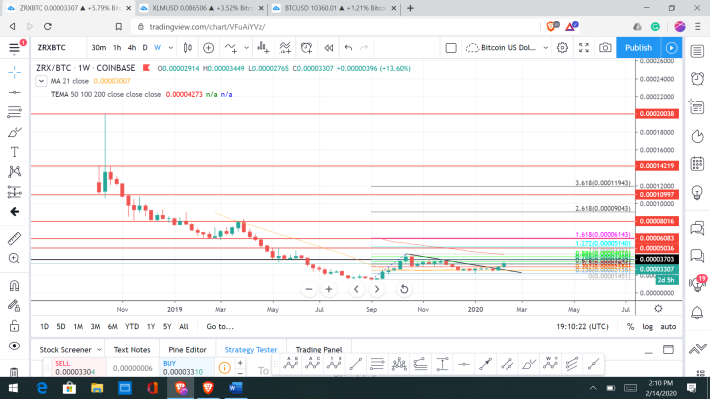Set date range to YTD
The width and height of the screenshot is (710, 399).
tap(132, 327)
